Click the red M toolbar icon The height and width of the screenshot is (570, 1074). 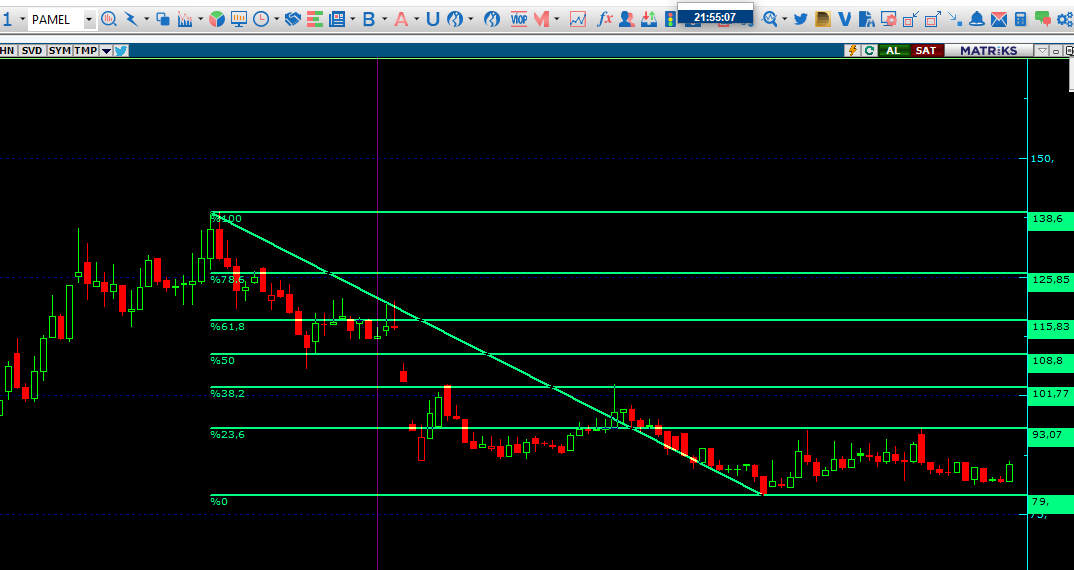(541, 19)
